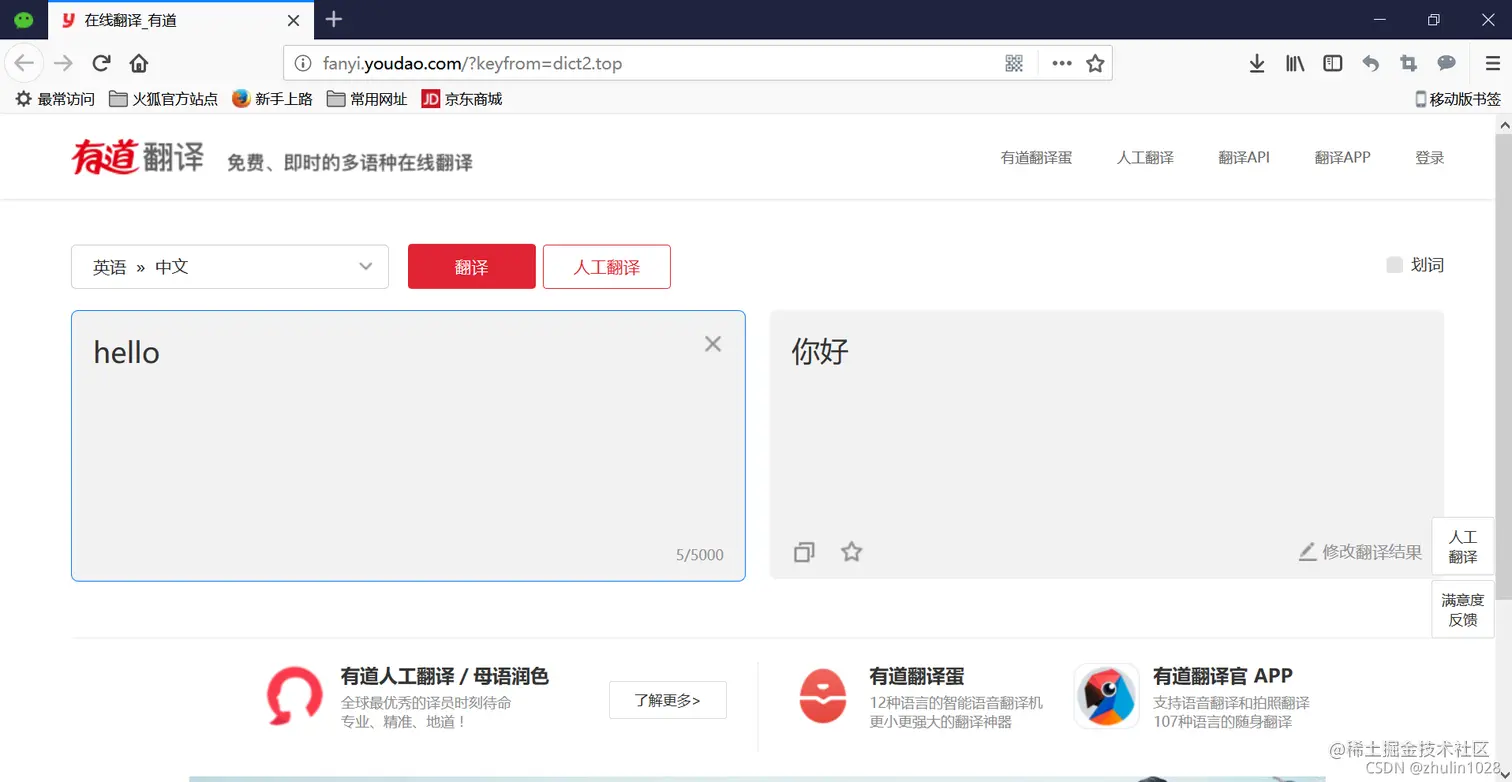This screenshot has height=782, width=1512.
Task: Open 翻译APP in the top navigation
Action: tap(1342, 157)
